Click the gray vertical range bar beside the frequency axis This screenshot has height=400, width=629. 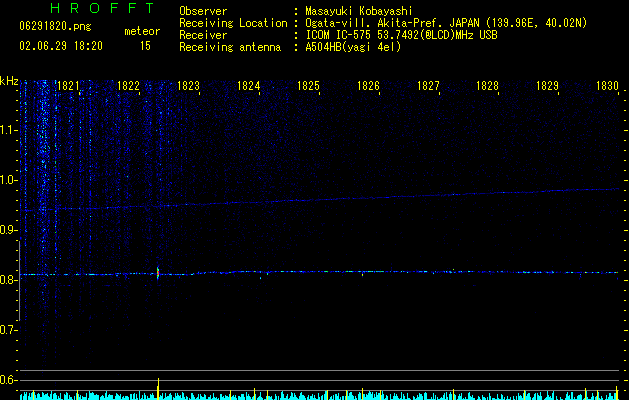coord(19,281)
